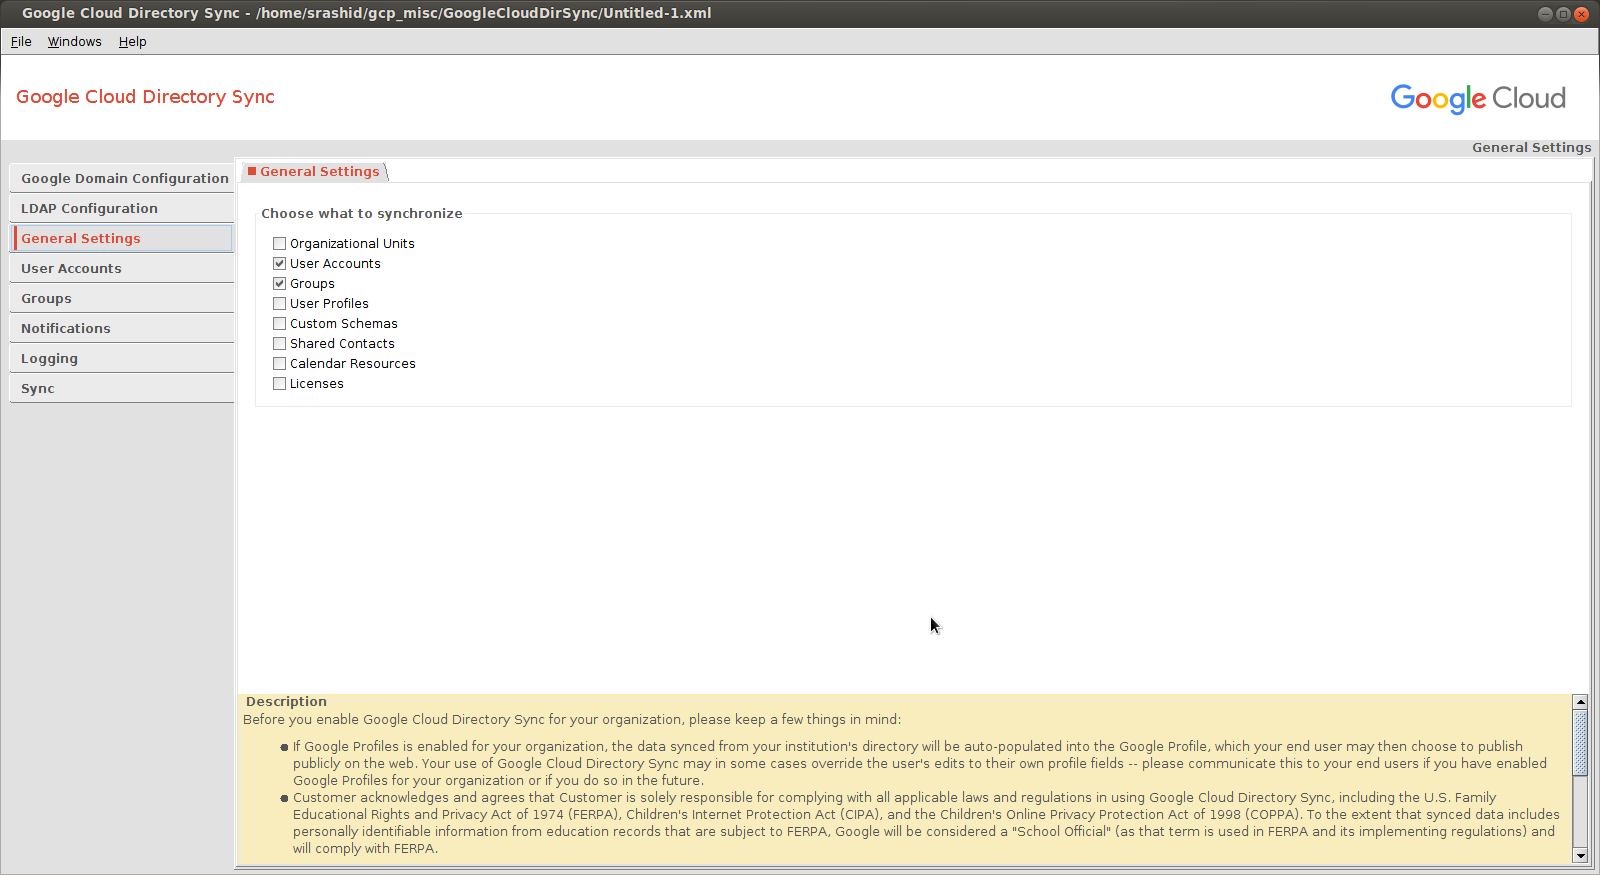Select General Settings in sidebar
Viewport: 1600px width, 875px height.
[122, 238]
